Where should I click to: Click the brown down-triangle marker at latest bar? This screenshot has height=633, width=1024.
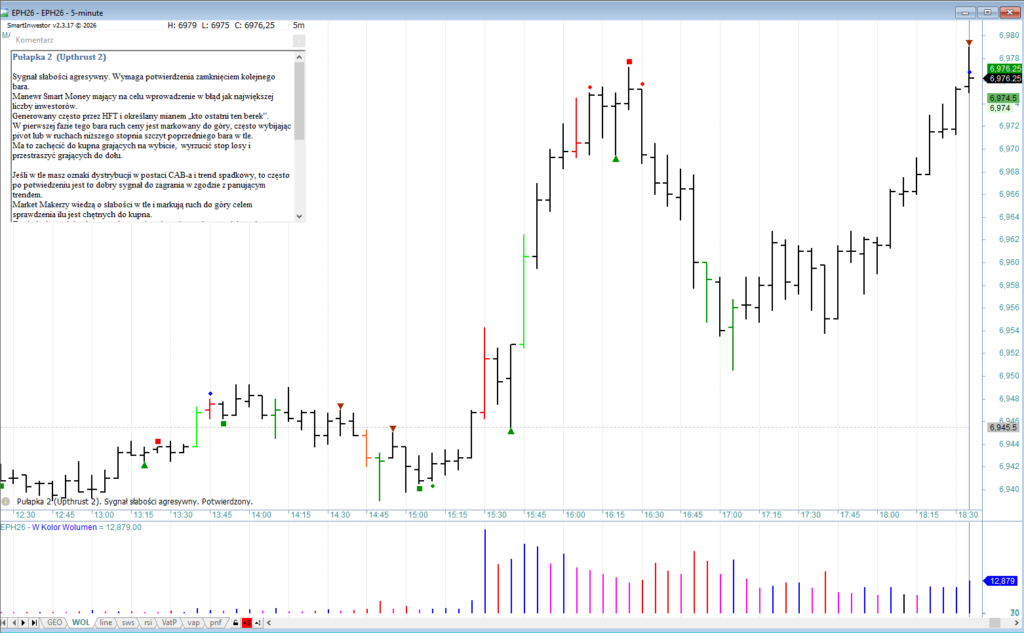pyautogui.click(x=969, y=42)
